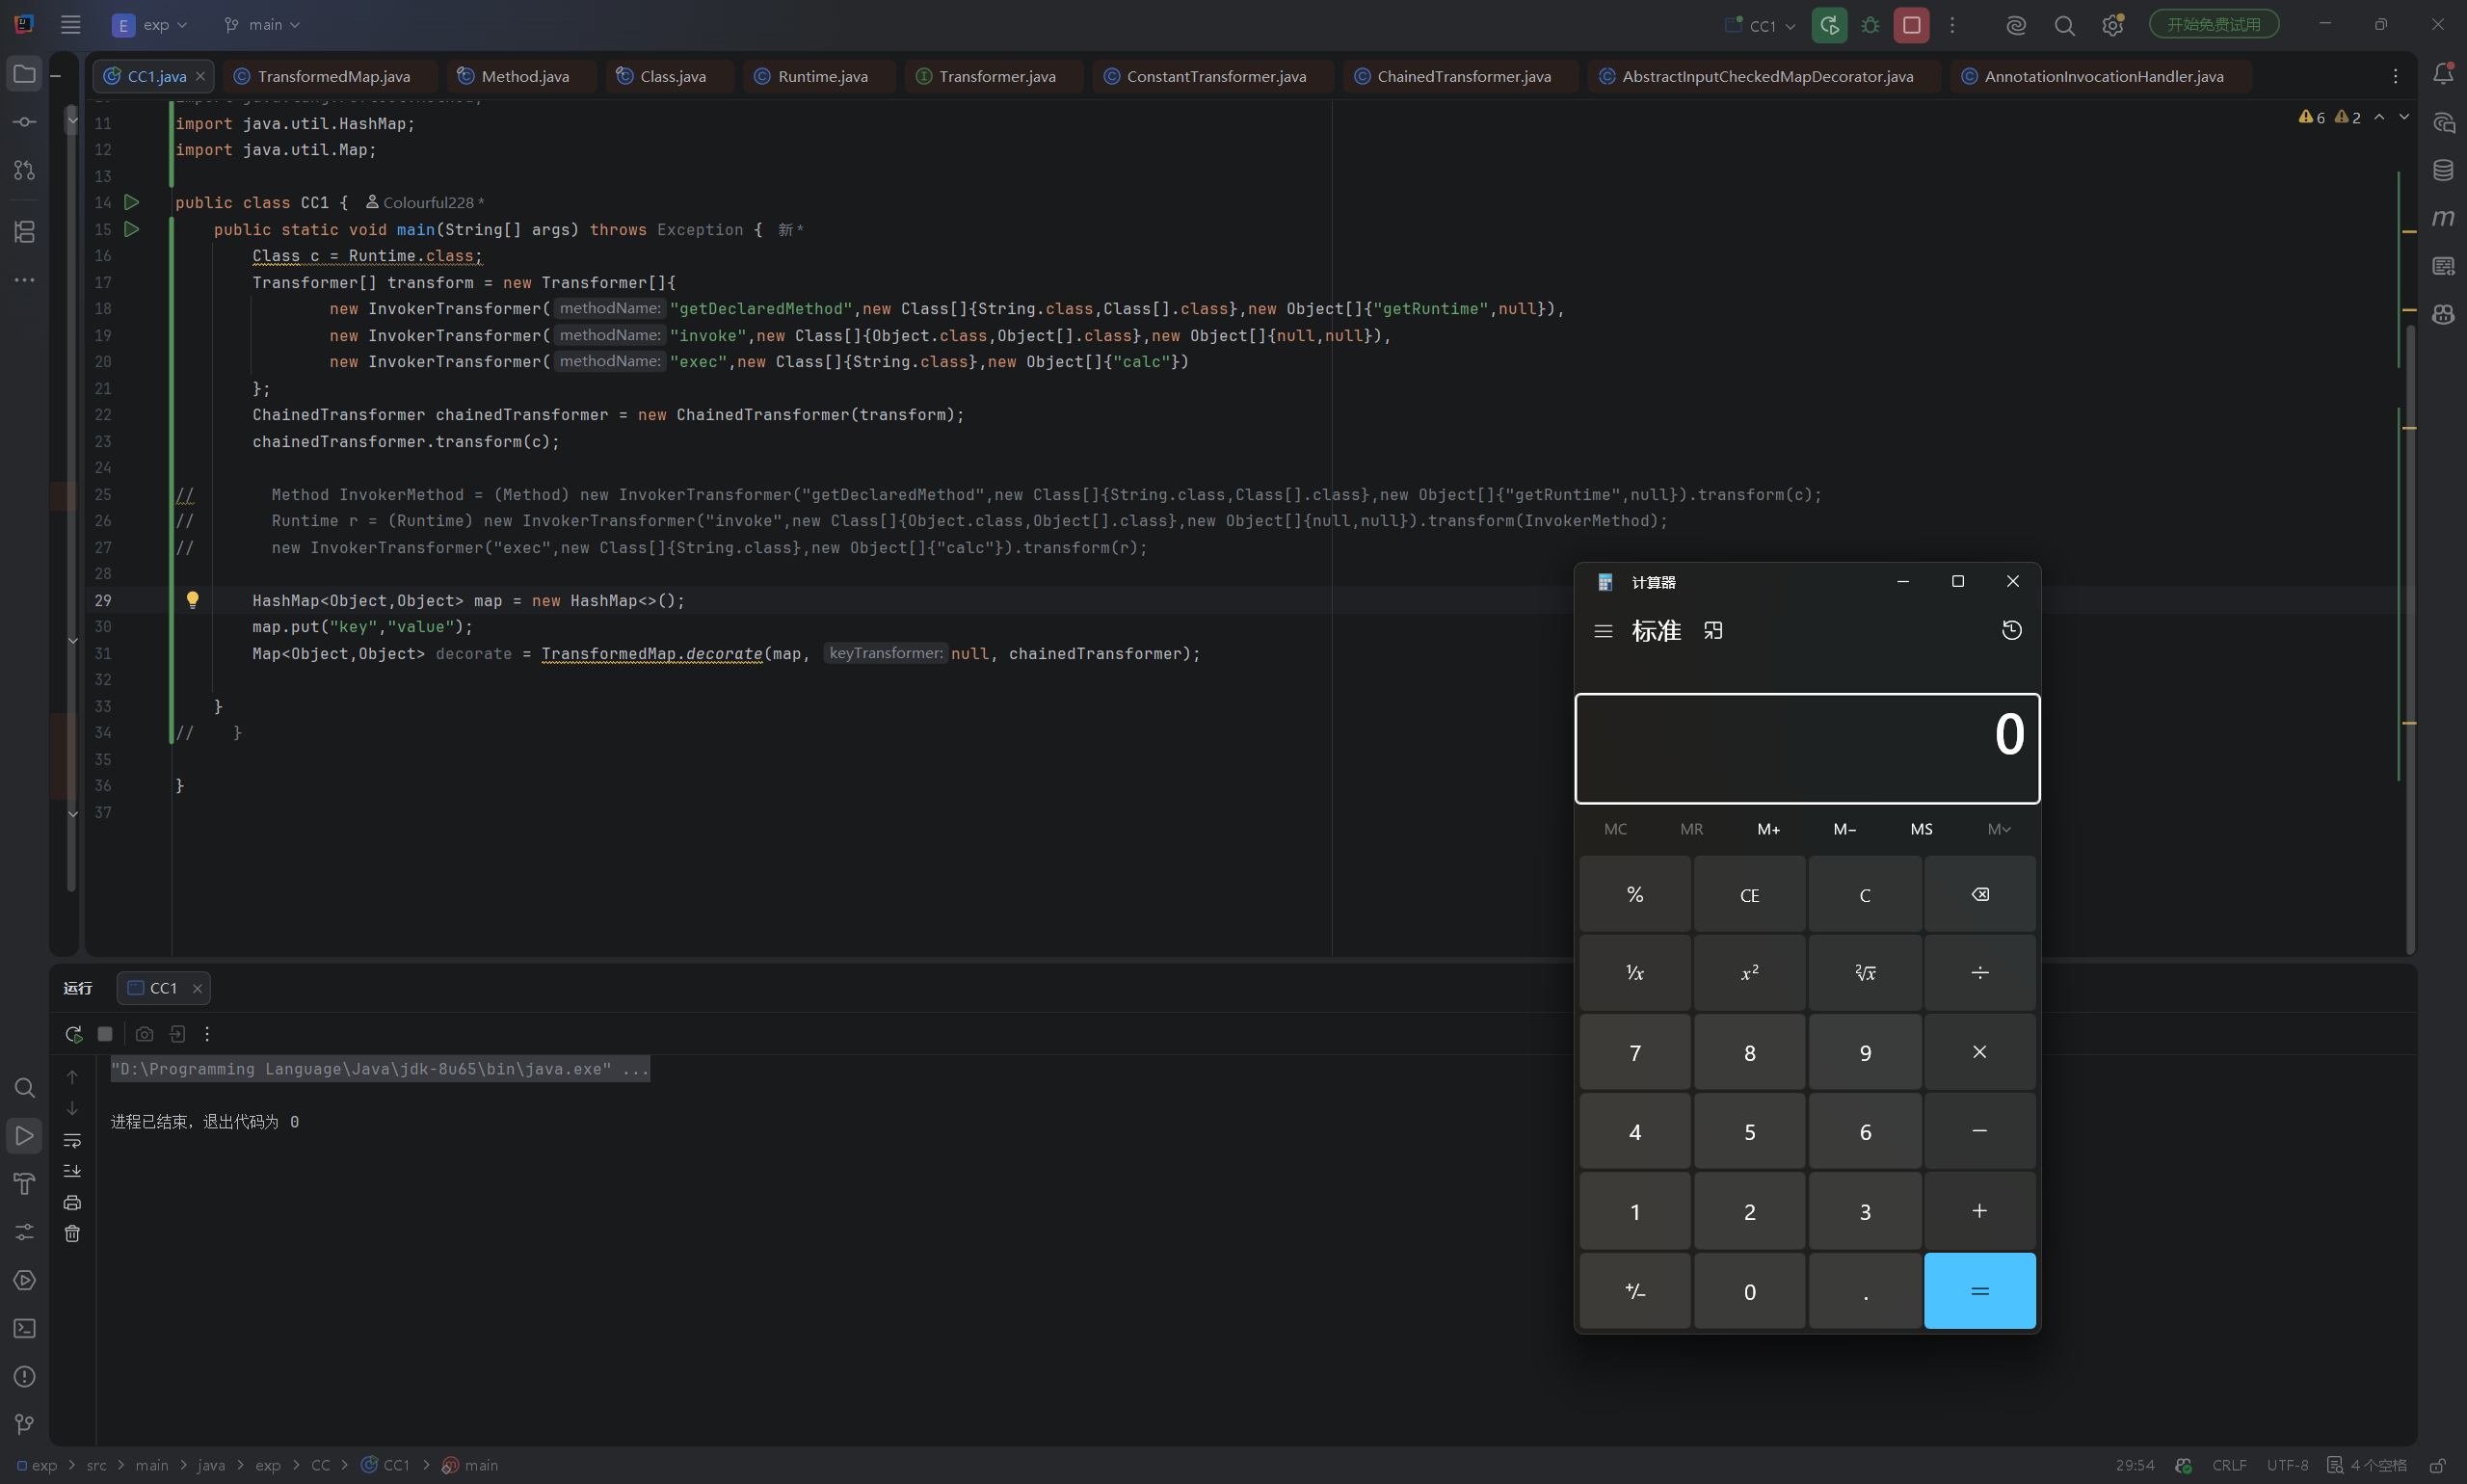This screenshot has height=1484, width=2467.
Task: Toggle calculator history panel
Action: (2011, 630)
